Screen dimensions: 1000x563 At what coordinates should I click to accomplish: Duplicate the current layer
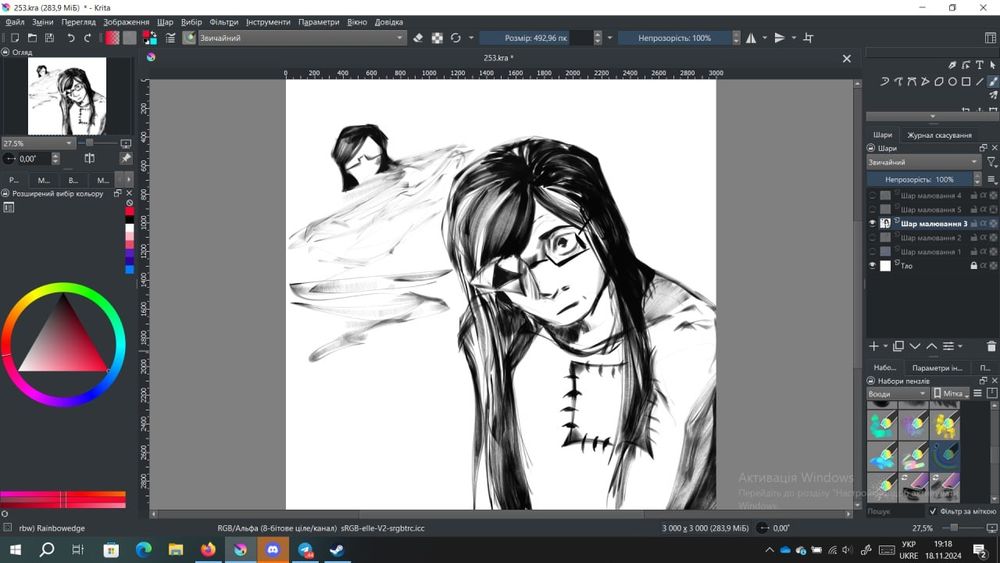(x=899, y=346)
